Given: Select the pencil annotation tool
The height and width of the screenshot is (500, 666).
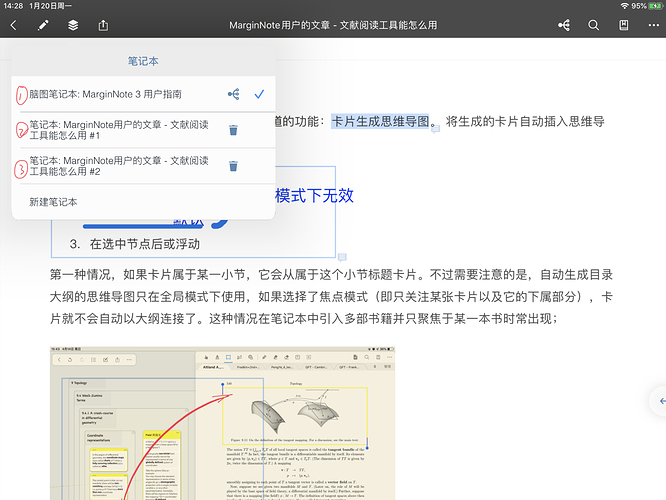Looking at the screenshot, I should coord(43,25).
